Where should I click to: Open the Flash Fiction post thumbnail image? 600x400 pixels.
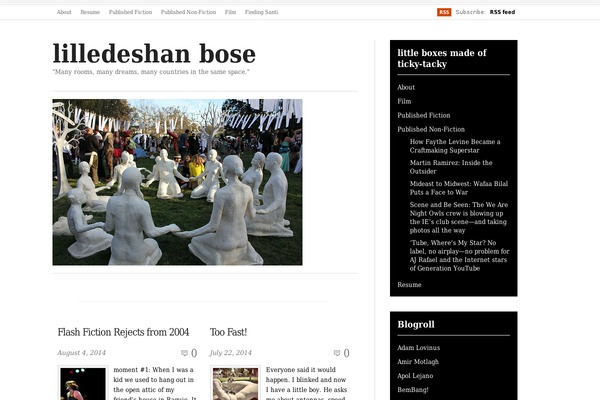coord(83,383)
